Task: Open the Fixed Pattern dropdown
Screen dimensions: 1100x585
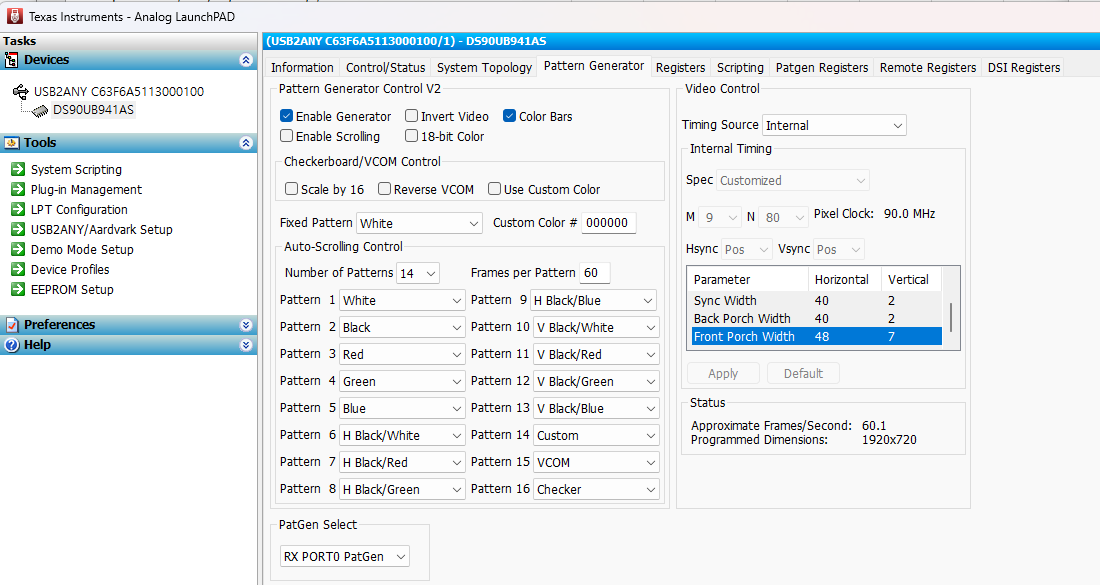Action: coord(419,223)
